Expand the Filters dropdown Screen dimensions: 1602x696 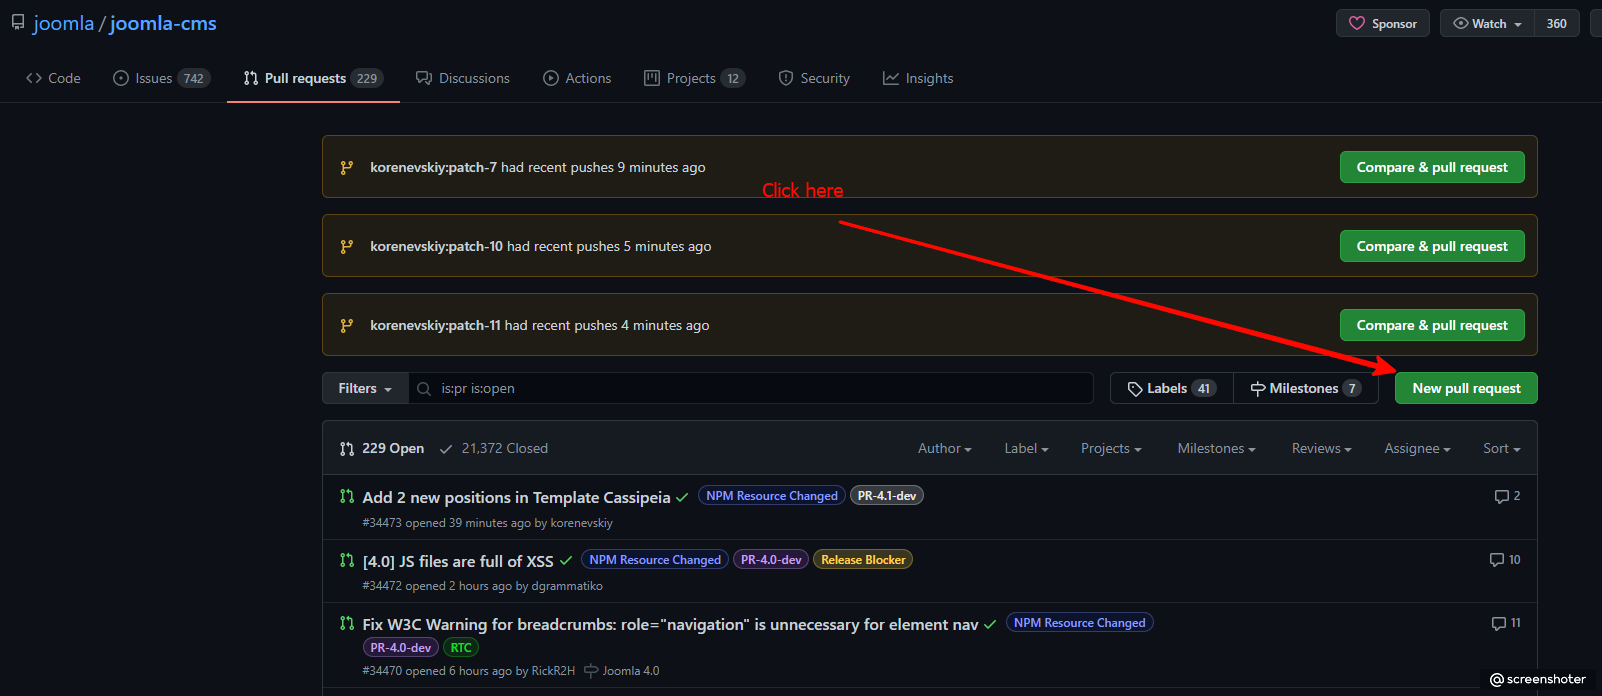pyautogui.click(x=365, y=388)
